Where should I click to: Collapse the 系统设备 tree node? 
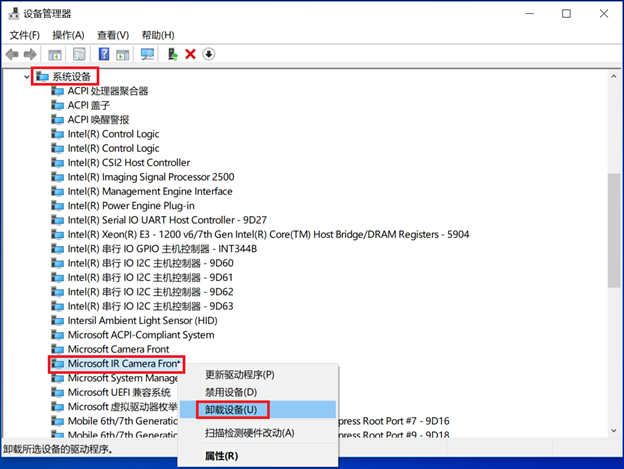pyautogui.click(x=27, y=77)
